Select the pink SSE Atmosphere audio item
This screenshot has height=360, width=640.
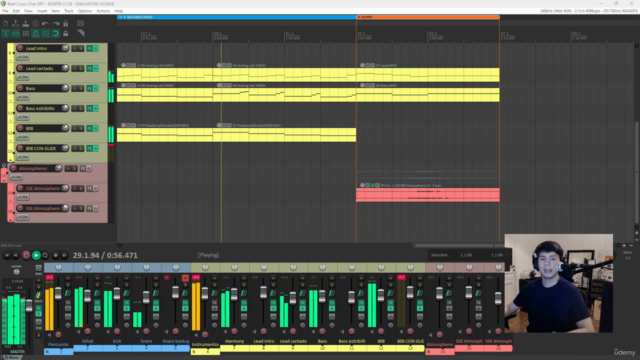pyautogui.click(x=428, y=195)
